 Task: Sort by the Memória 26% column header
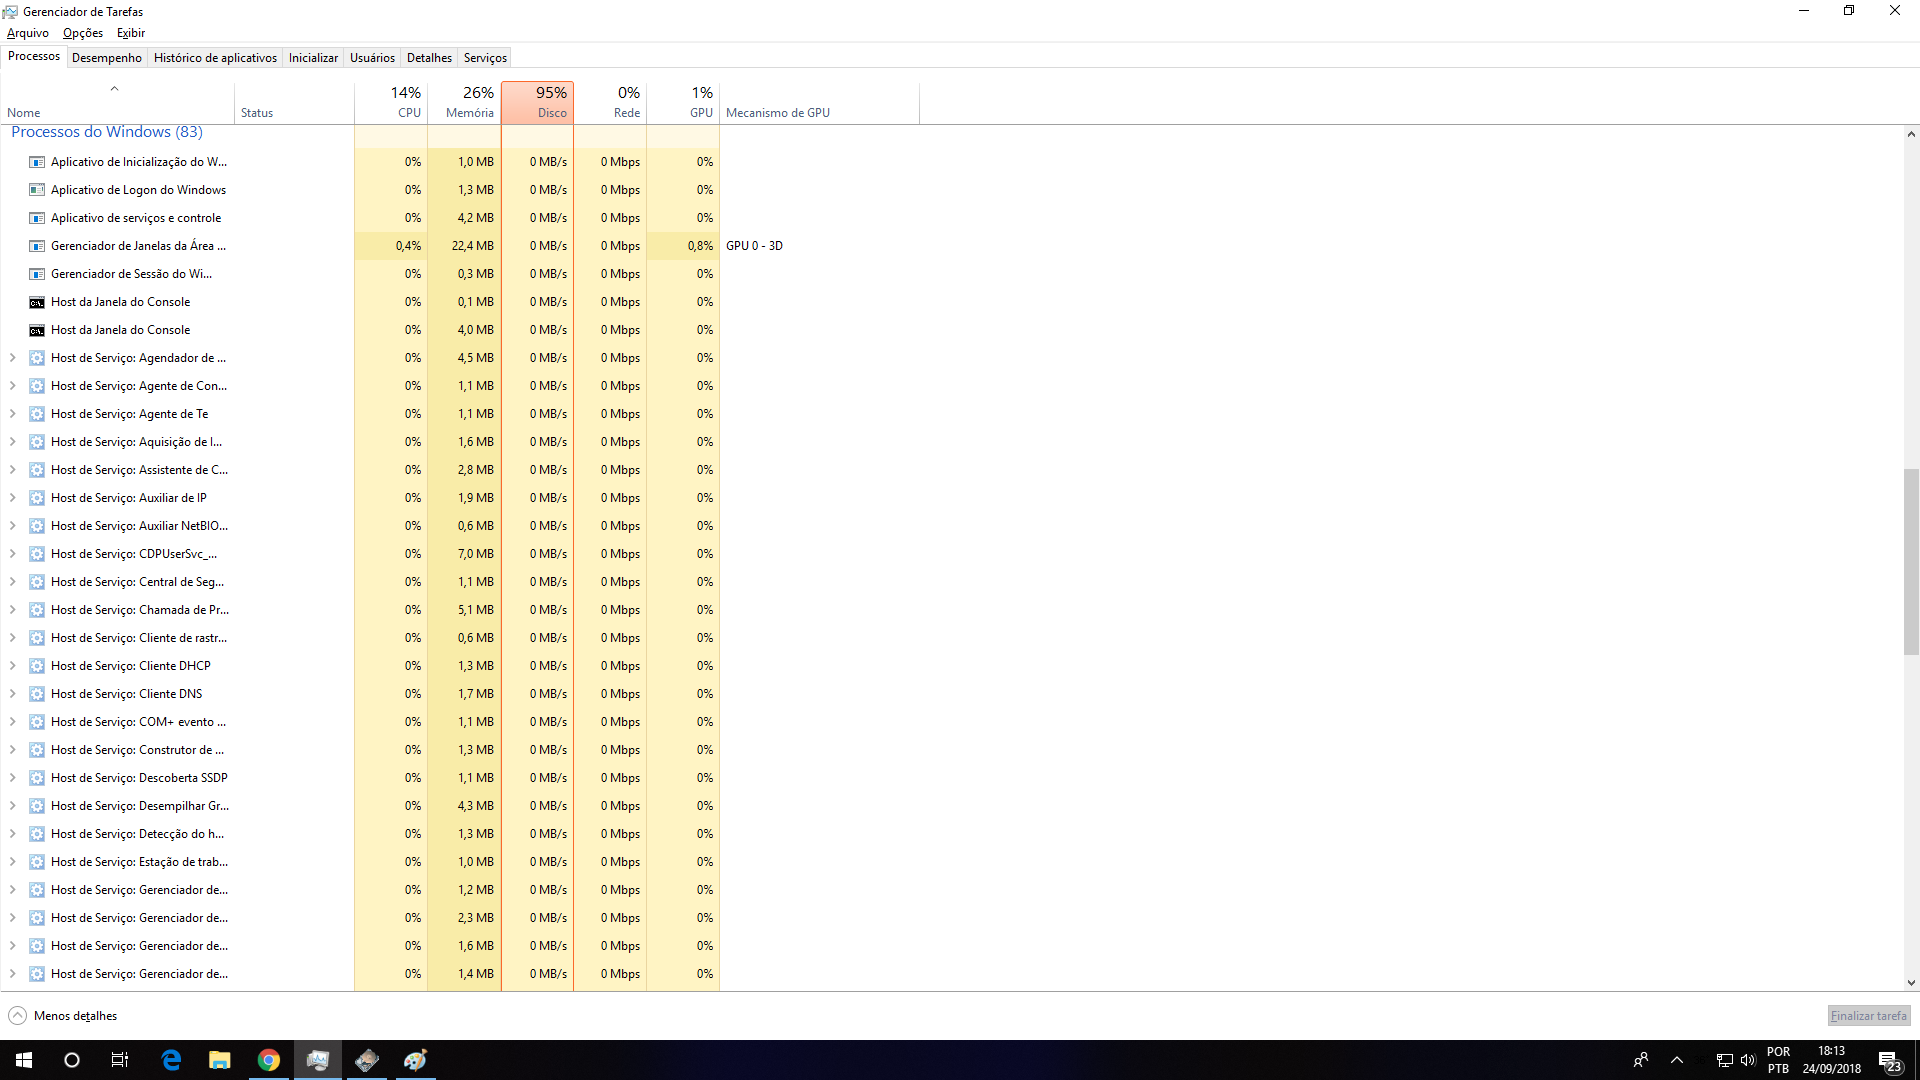(464, 103)
